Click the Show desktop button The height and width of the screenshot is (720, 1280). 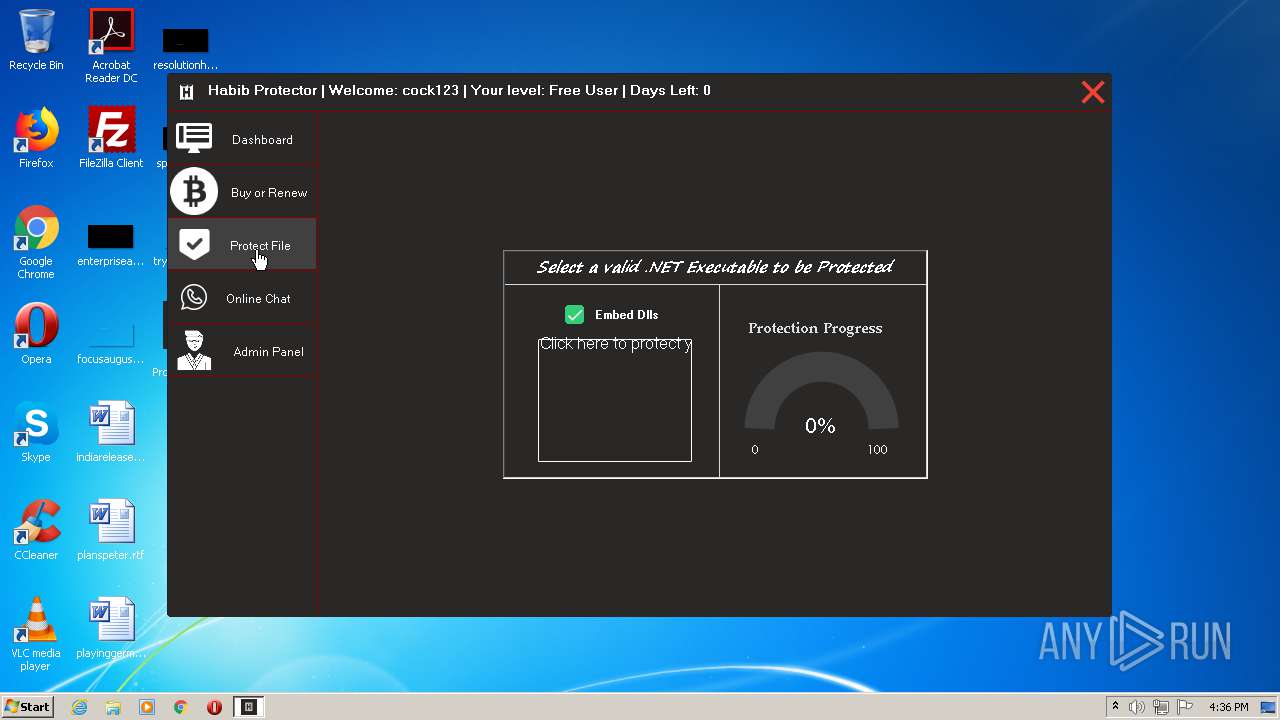pos(1270,707)
